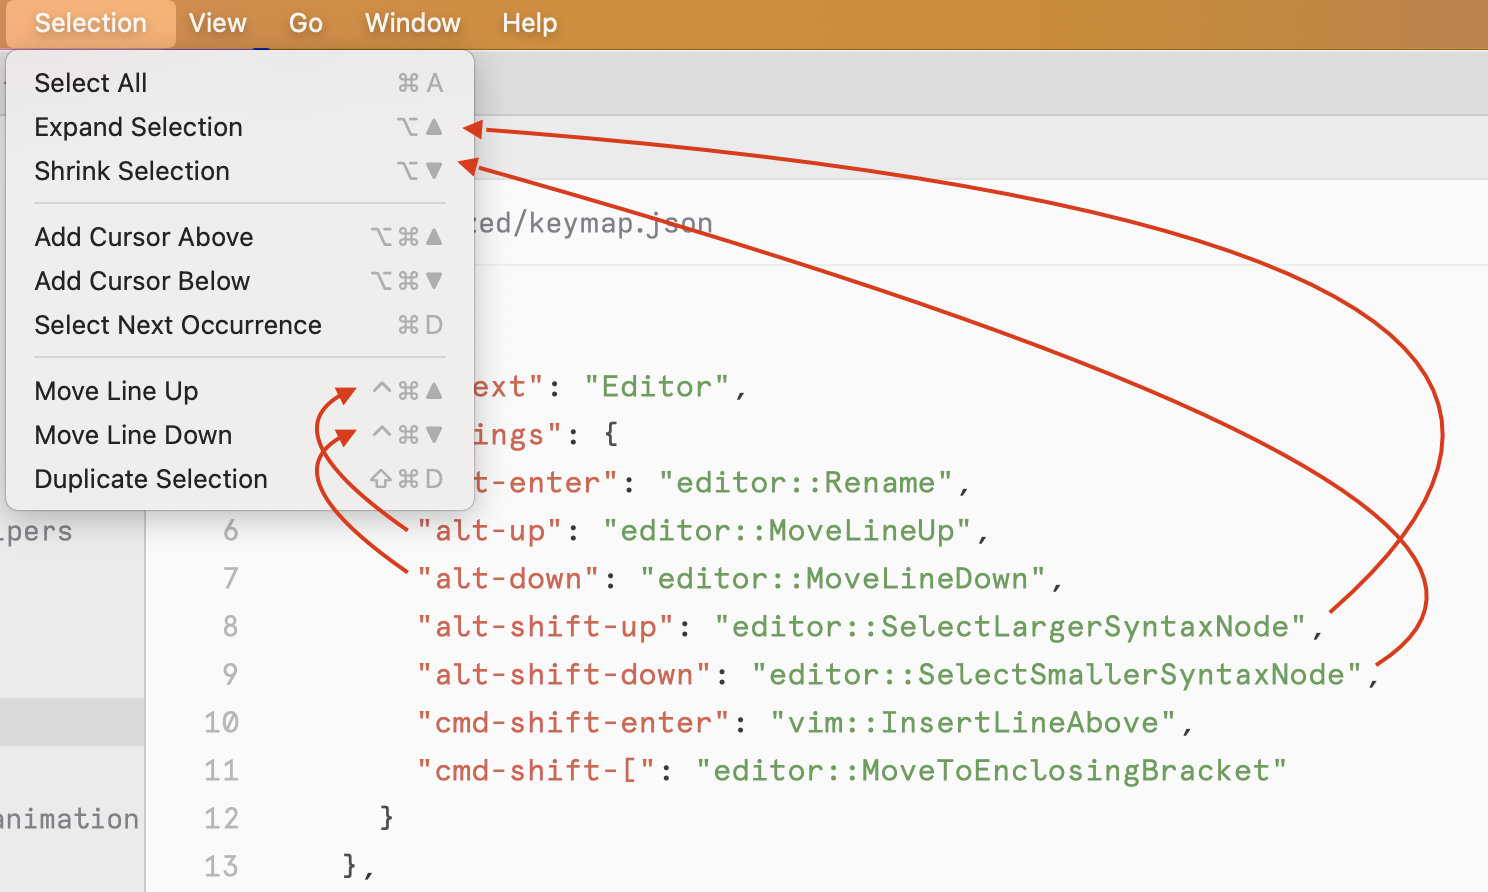This screenshot has height=892, width=1488.
Task: Choose Shrink Selection command
Action: click(131, 170)
